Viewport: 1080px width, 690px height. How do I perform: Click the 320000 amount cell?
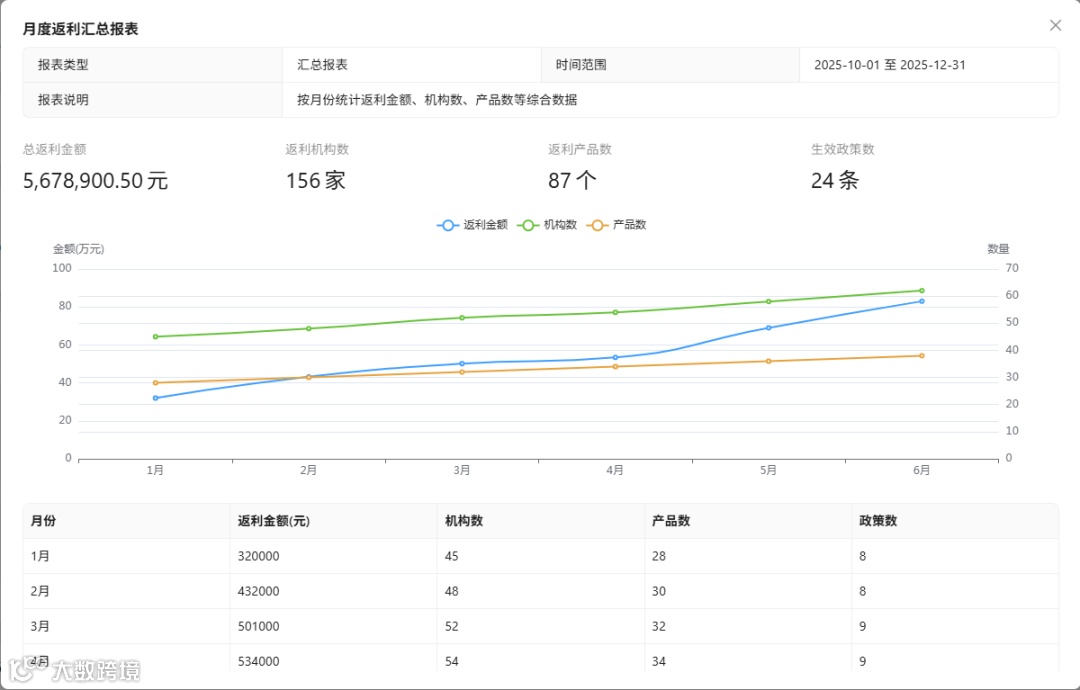[x=333, y=556]
